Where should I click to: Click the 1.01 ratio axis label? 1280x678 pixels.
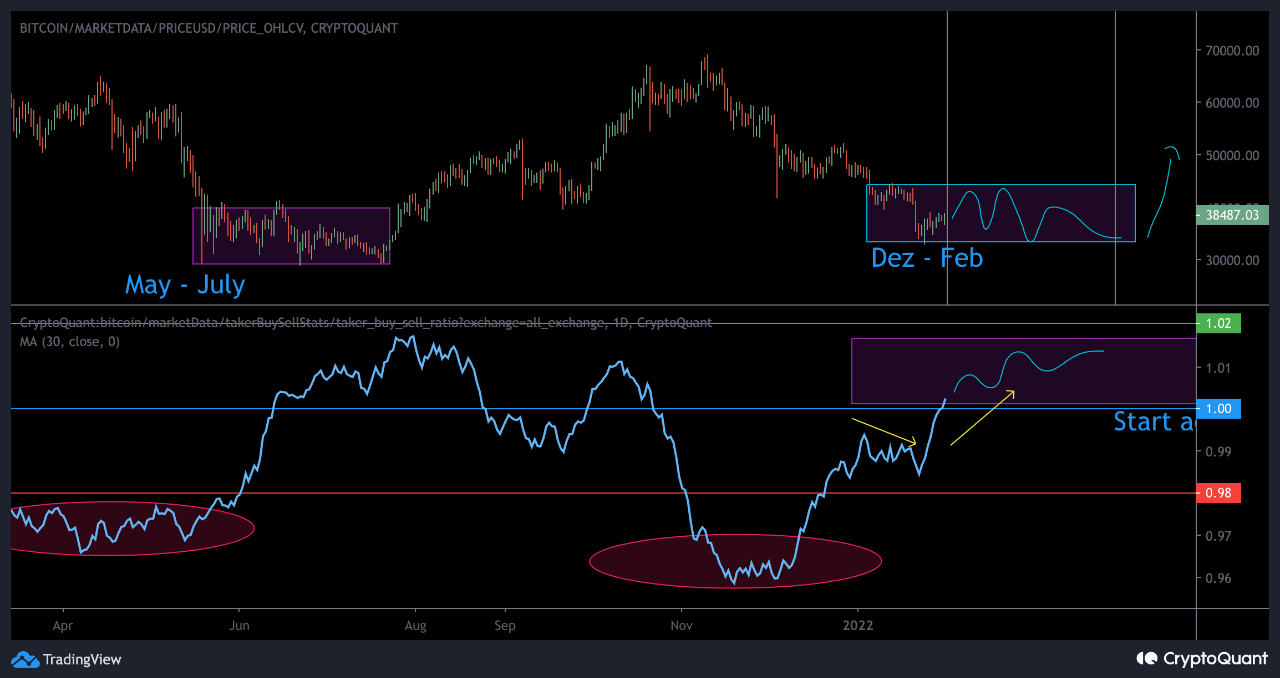1217,368
